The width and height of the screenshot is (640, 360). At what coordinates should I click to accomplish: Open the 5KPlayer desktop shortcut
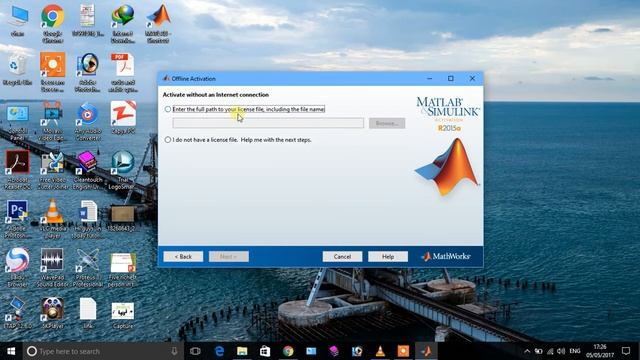[x=53, y=313]
